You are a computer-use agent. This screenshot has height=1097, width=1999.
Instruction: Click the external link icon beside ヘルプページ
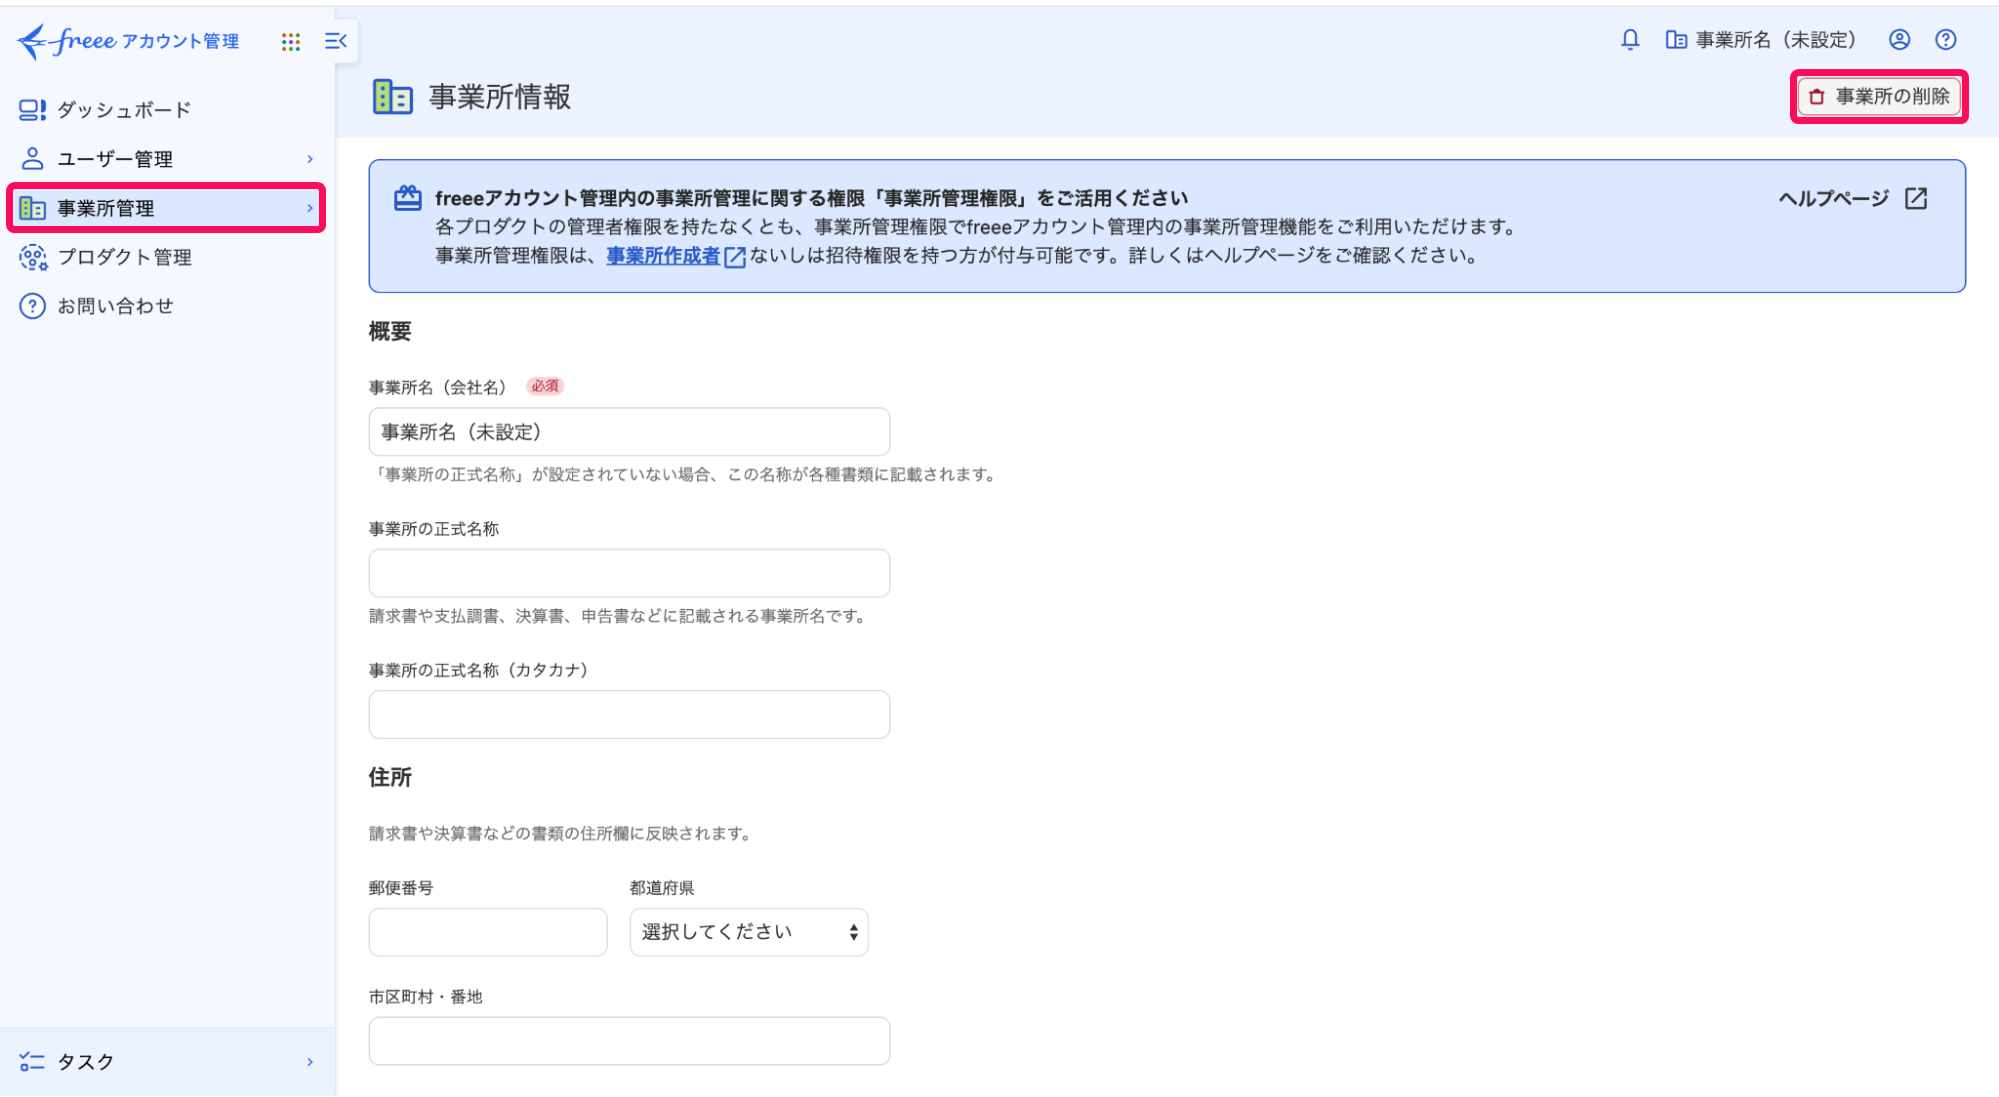click(1916, 198)
